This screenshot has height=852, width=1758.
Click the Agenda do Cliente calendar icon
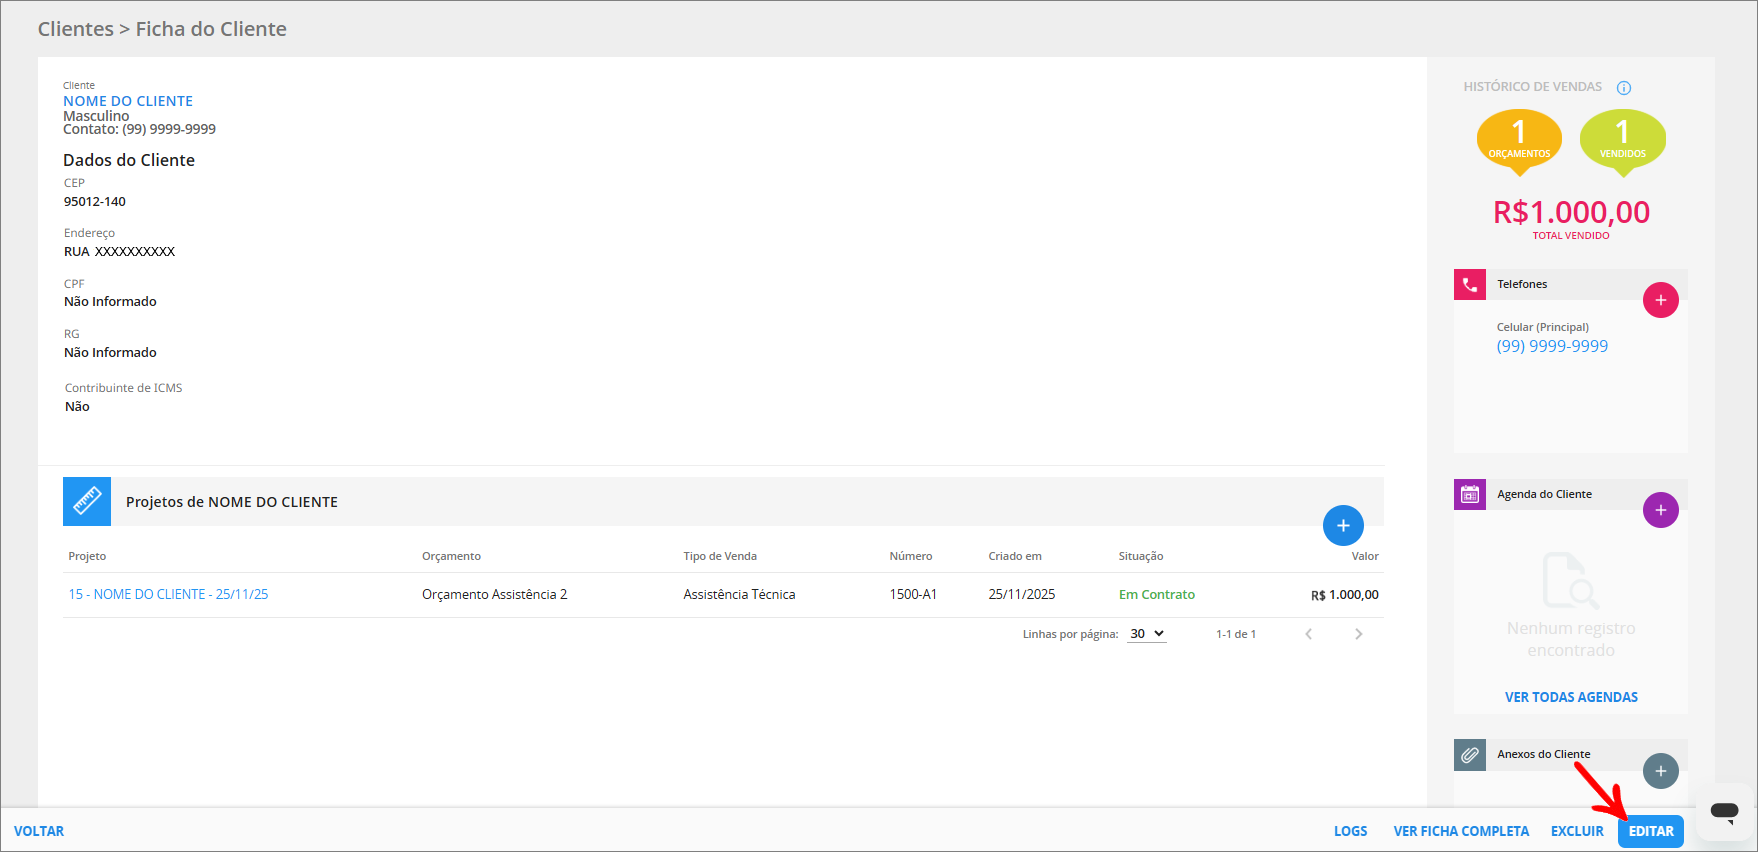(x=1470, y=494)
